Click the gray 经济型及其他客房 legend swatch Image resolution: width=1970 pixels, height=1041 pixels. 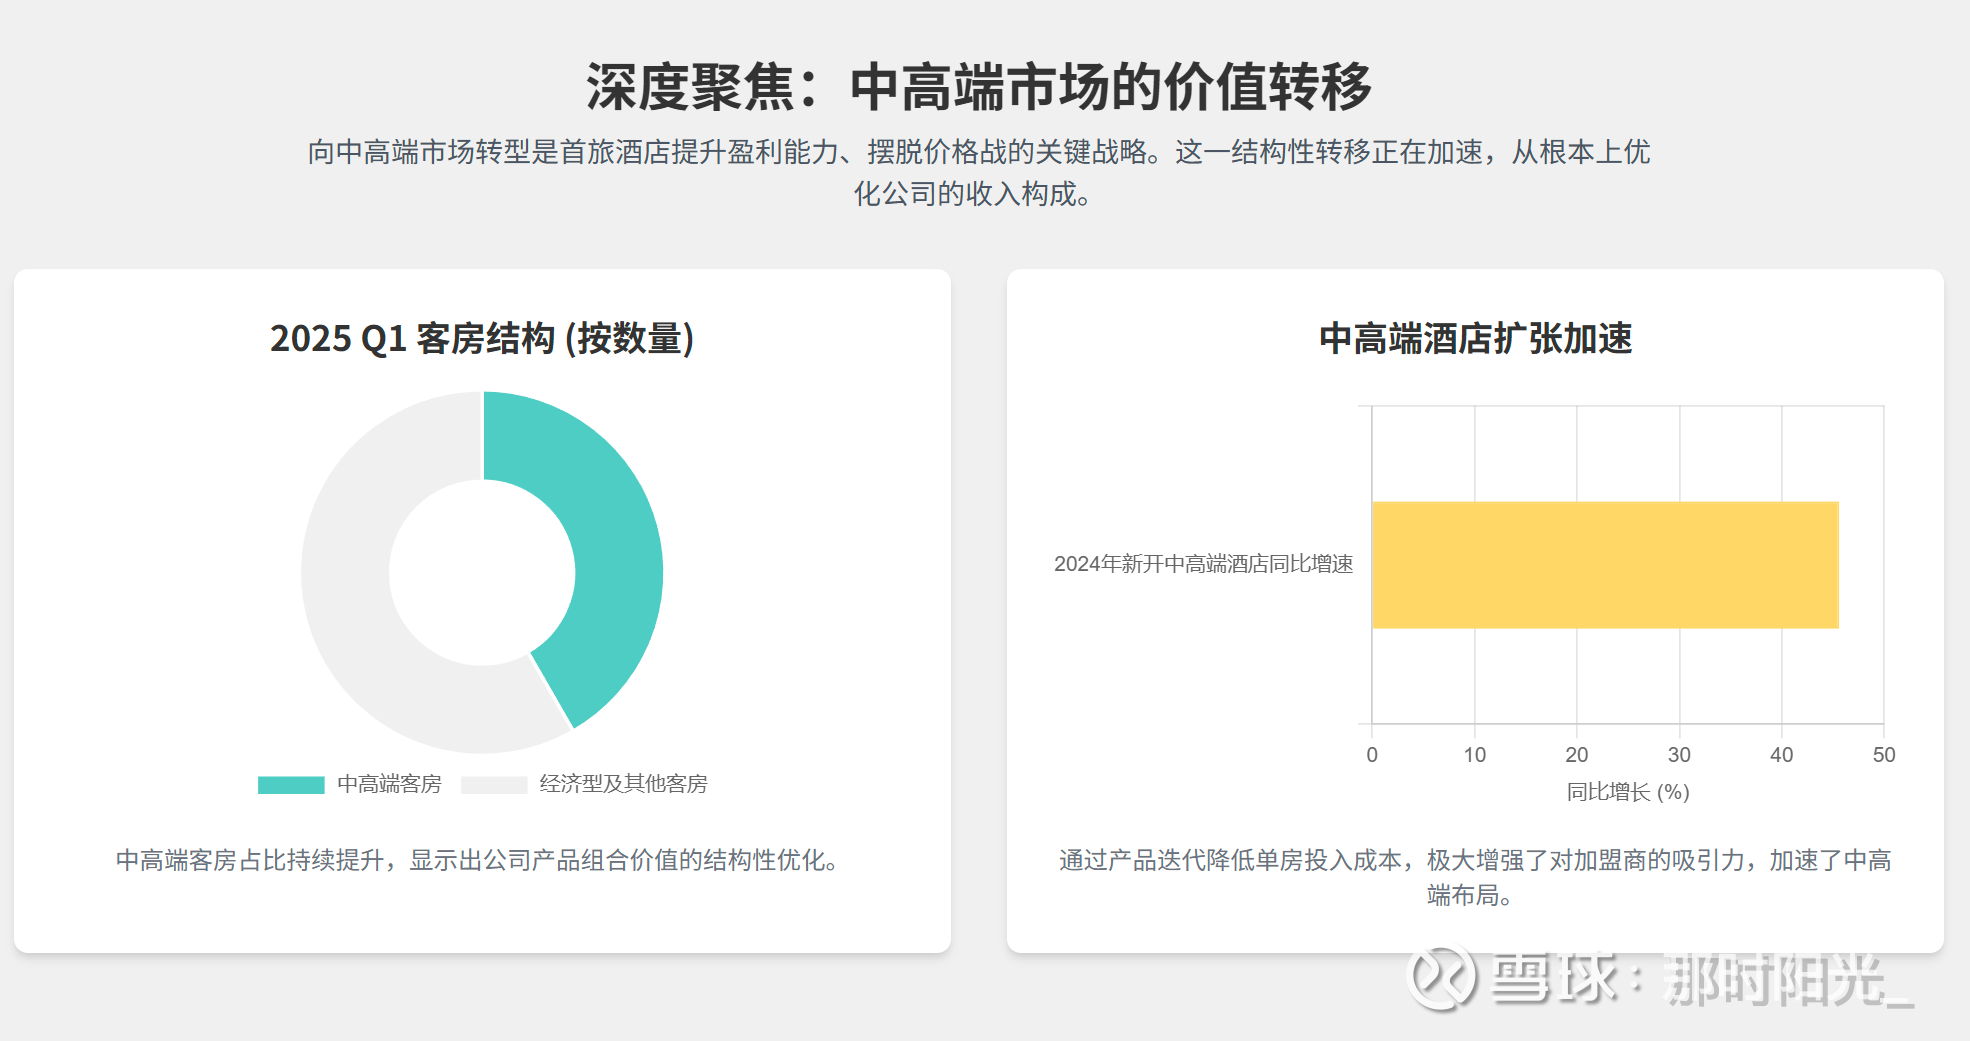[x=494, y=785]
